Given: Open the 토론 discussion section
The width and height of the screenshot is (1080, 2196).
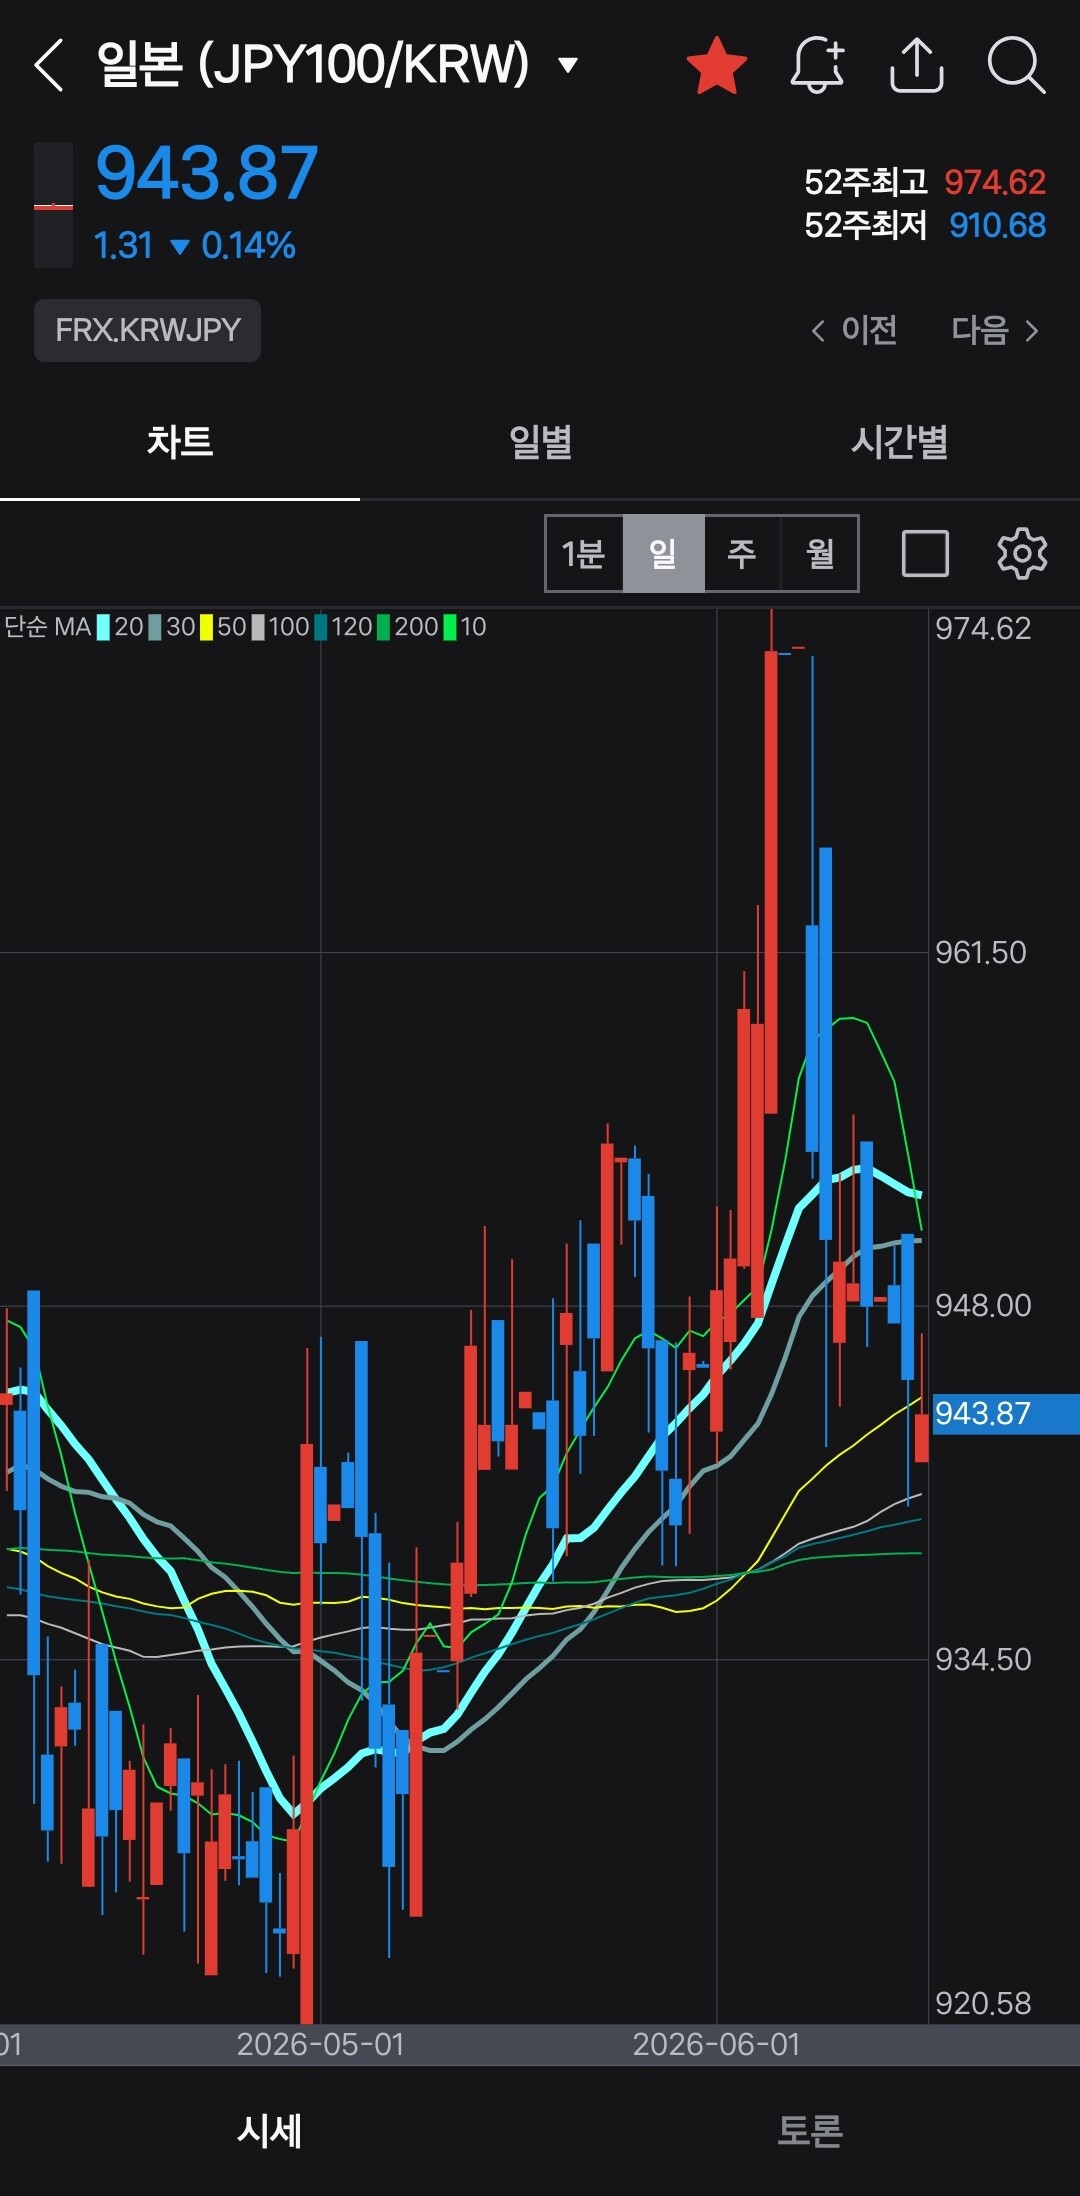Looking at the screenshot, I should point(810,2130).
